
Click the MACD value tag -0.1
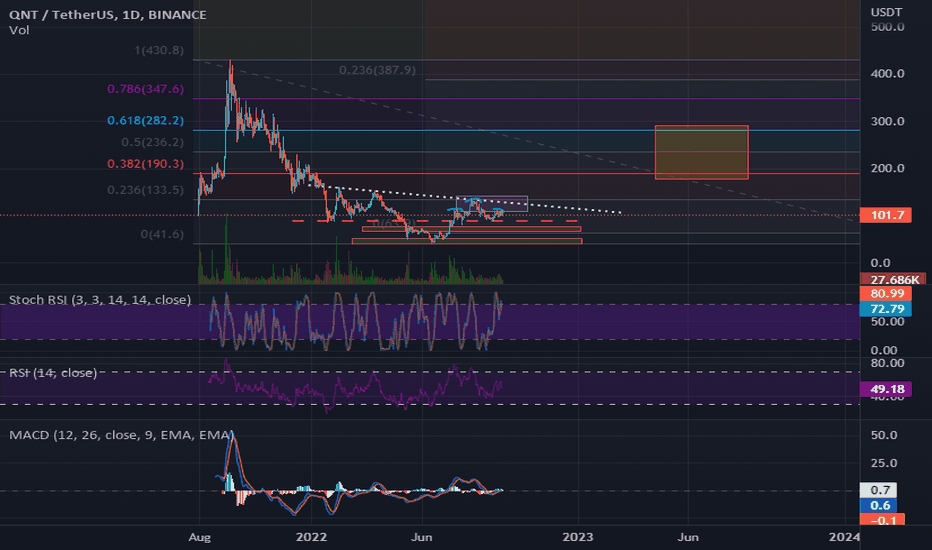click(882, 520)
